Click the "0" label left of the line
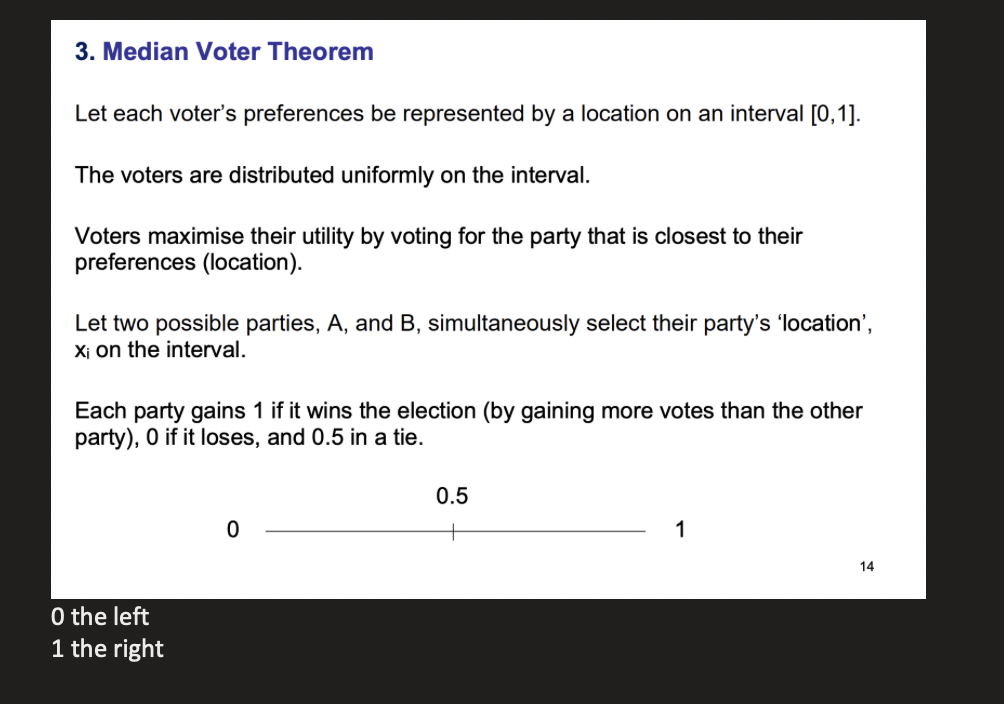 point(233,530)
